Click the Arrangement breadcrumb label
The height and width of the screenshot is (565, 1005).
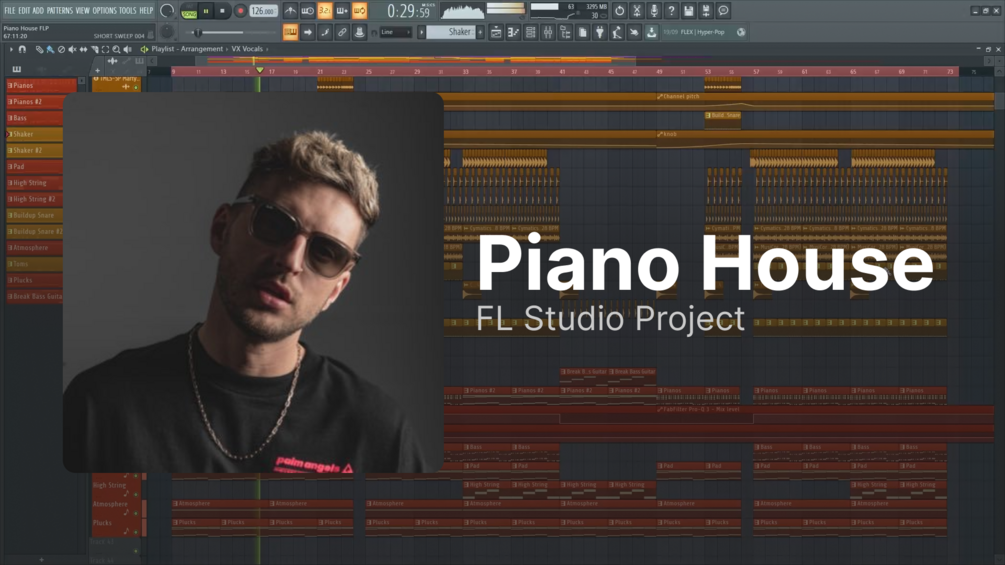[x=201, y=49]
